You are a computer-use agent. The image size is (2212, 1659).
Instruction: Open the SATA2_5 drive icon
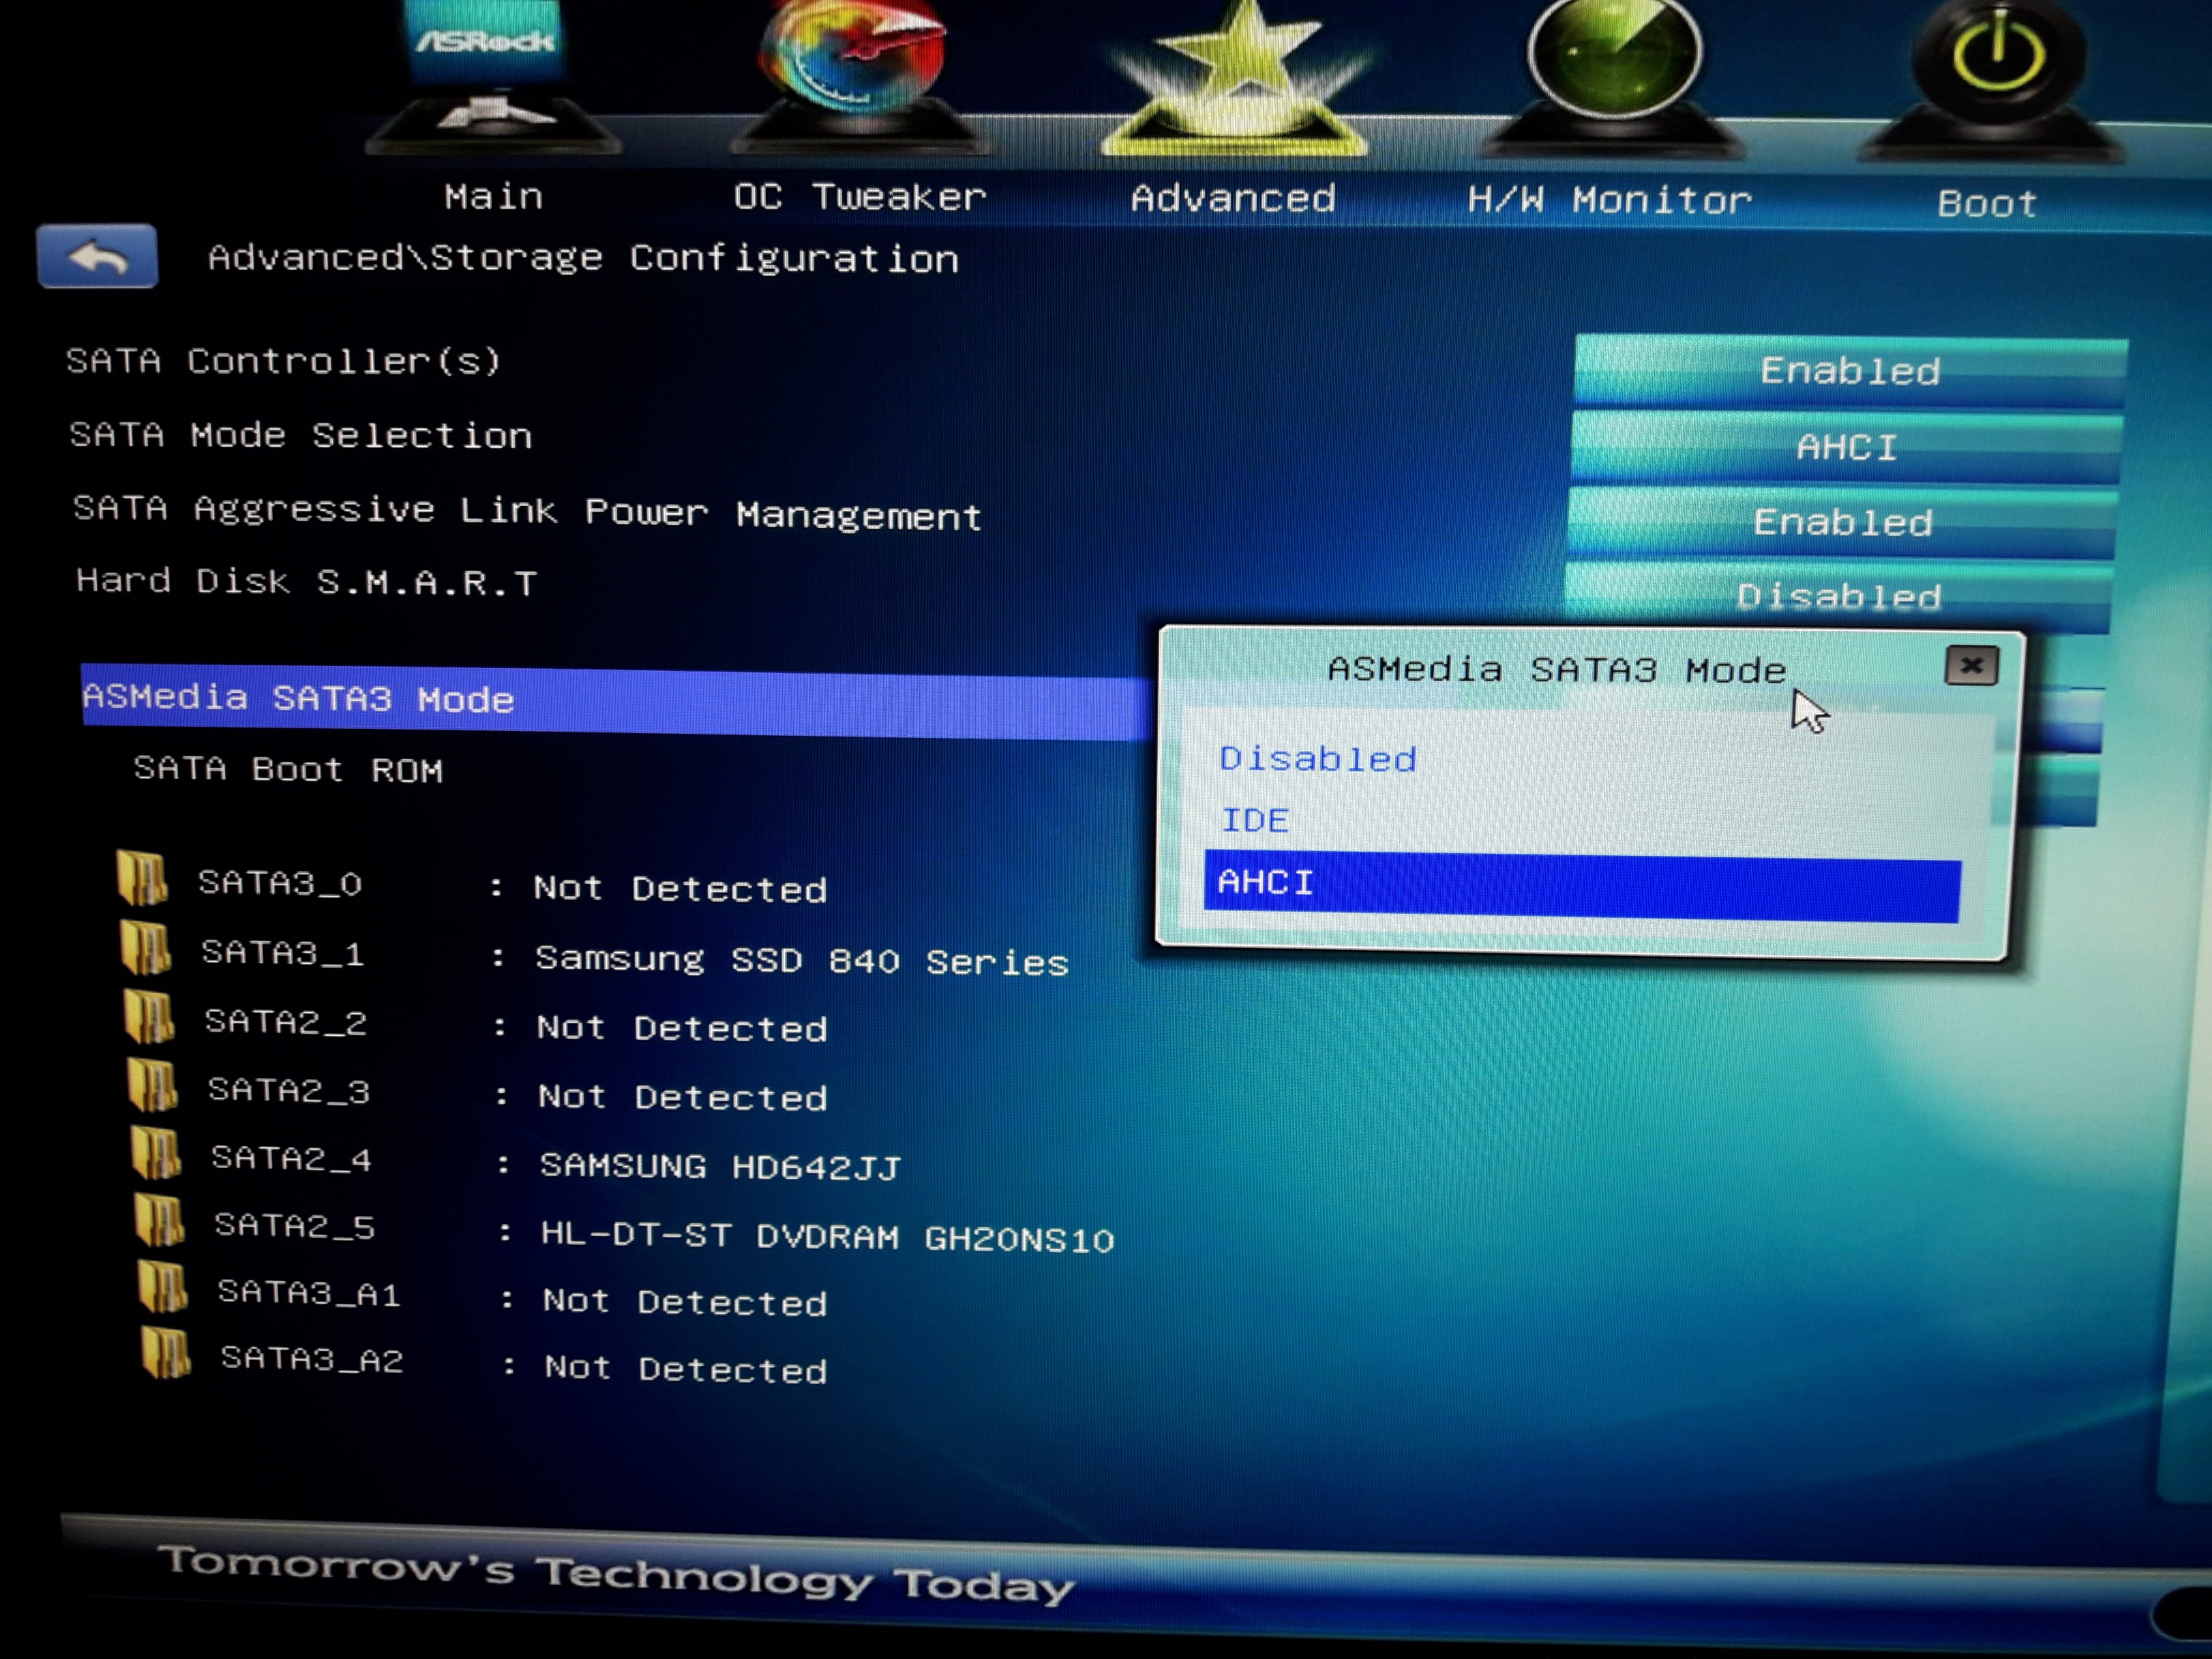tap(160, 1220)
